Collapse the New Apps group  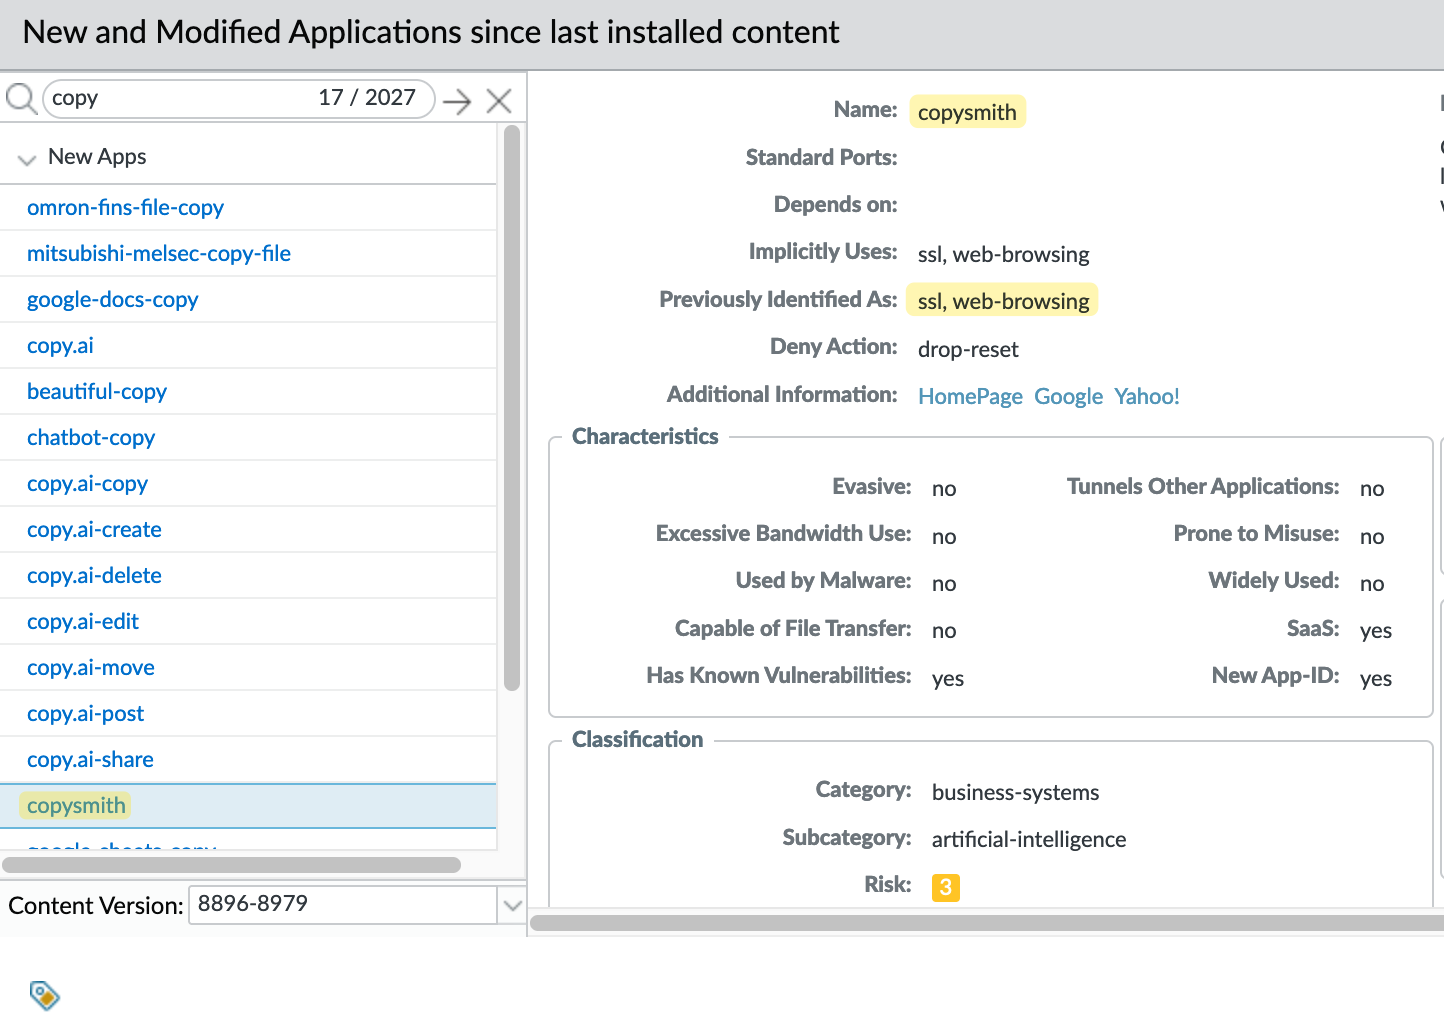coord(27,159)
